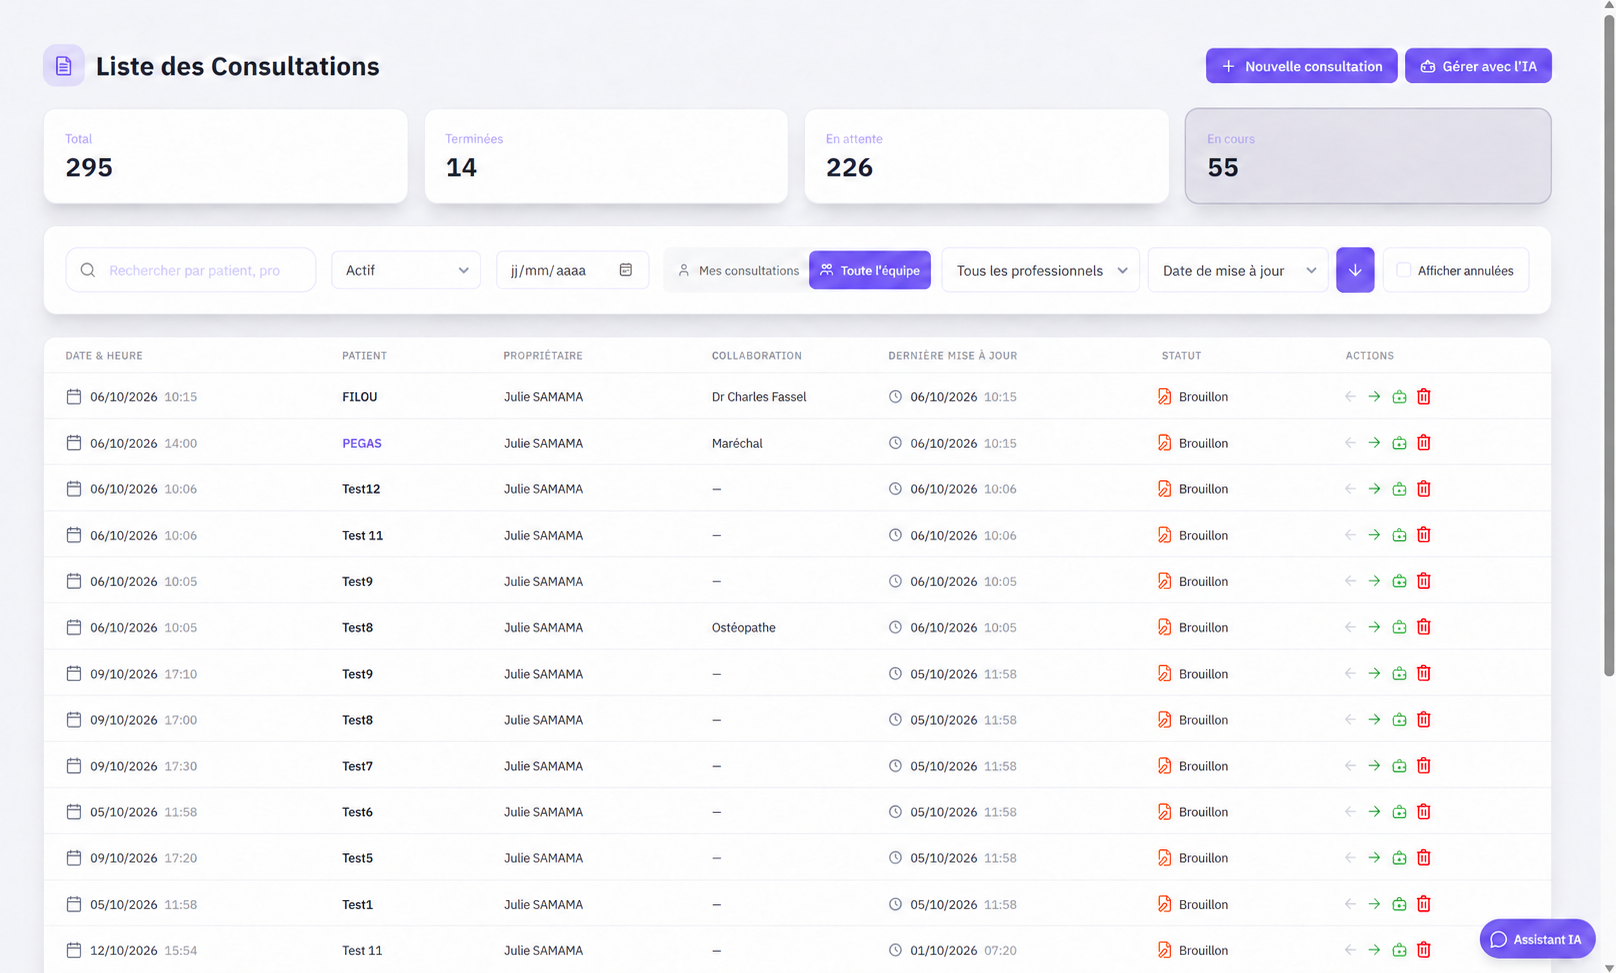Filter by the Terminées 14 card
The image size is (1616, 973).
pyautogui.click(x=606, y=156)
